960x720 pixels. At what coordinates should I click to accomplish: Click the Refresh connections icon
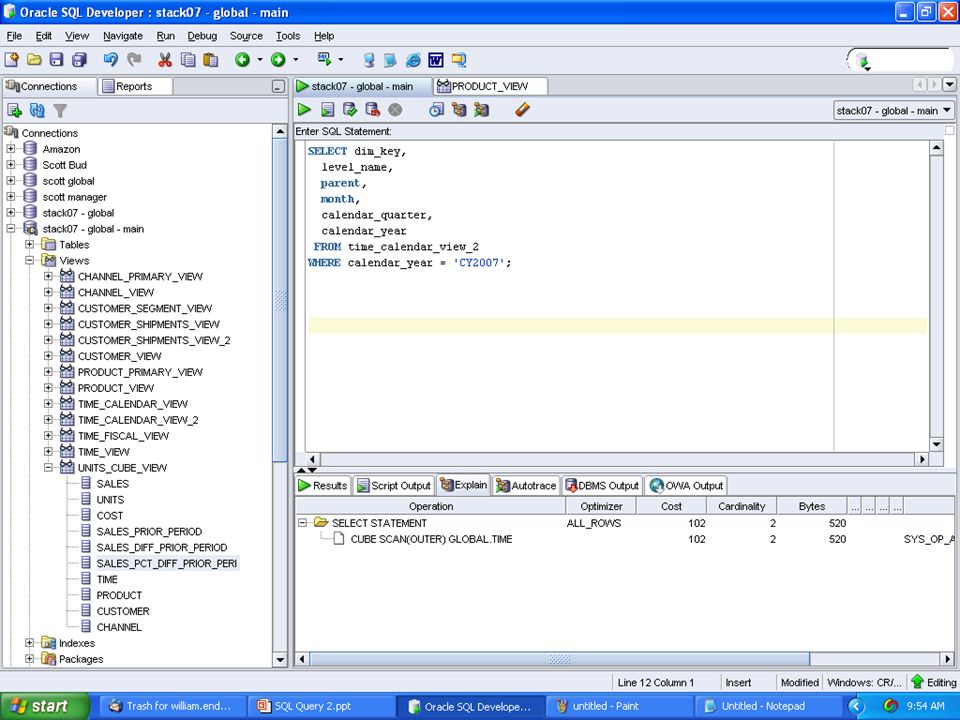point(37,110)
